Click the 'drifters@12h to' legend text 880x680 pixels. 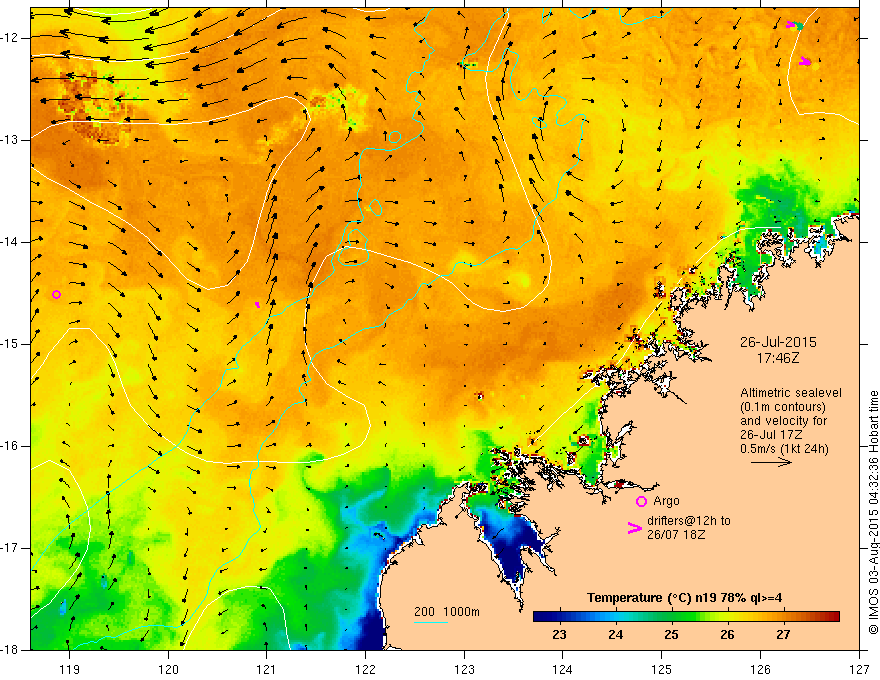[x=689, y=521]
